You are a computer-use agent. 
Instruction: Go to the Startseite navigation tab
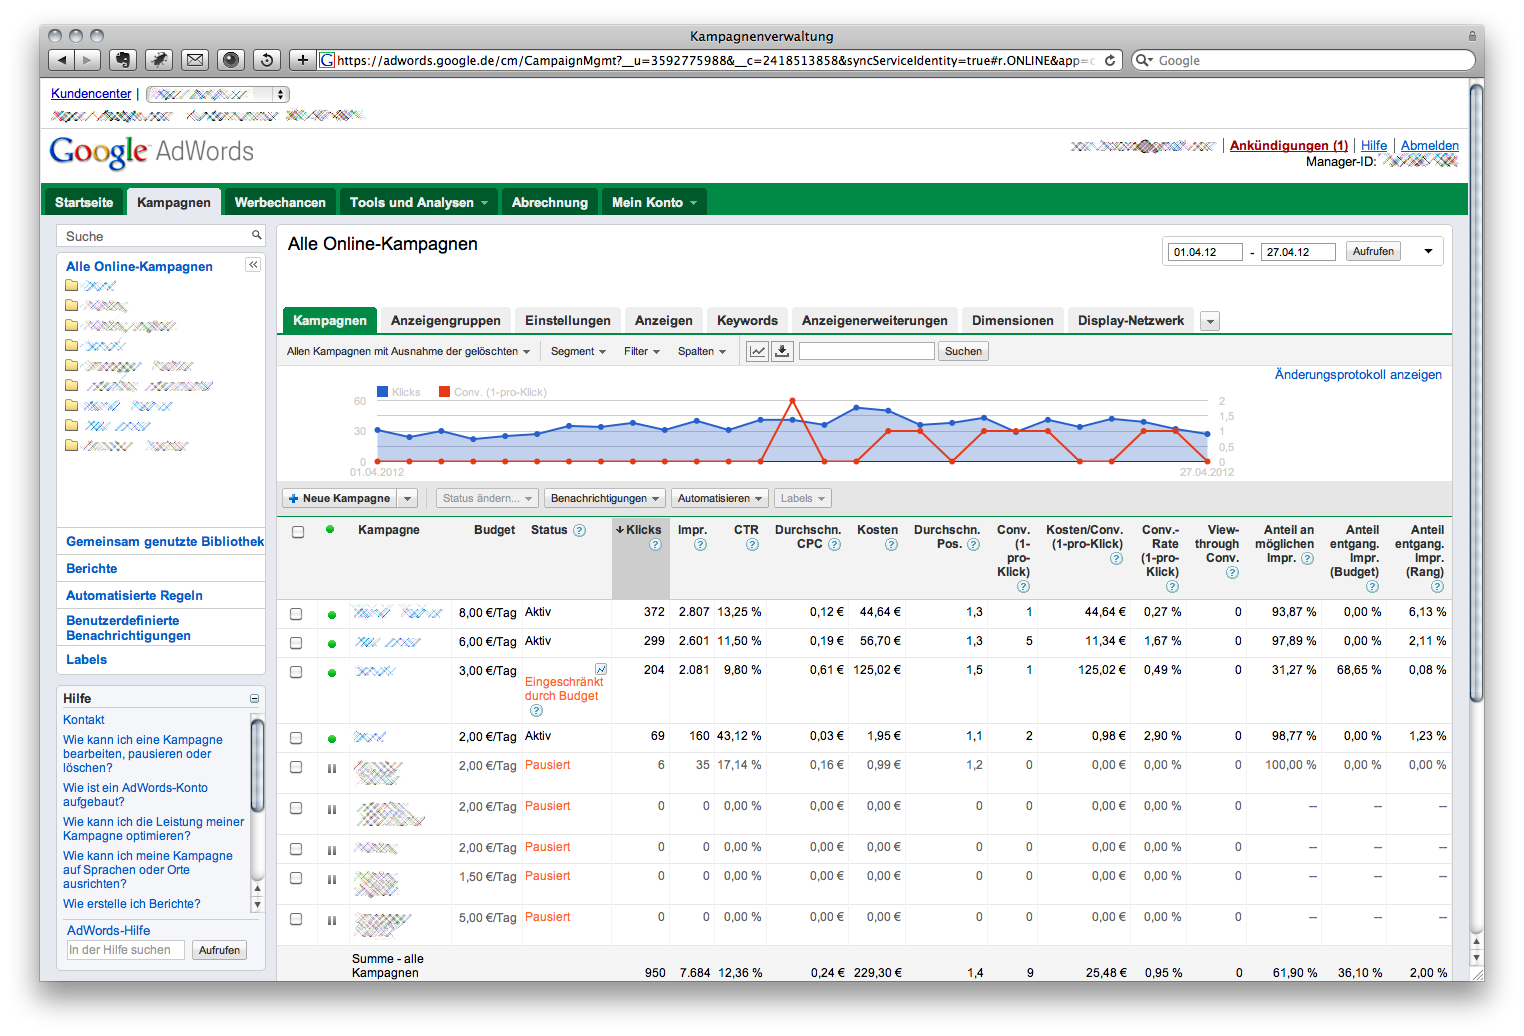[x=84, y=202]
